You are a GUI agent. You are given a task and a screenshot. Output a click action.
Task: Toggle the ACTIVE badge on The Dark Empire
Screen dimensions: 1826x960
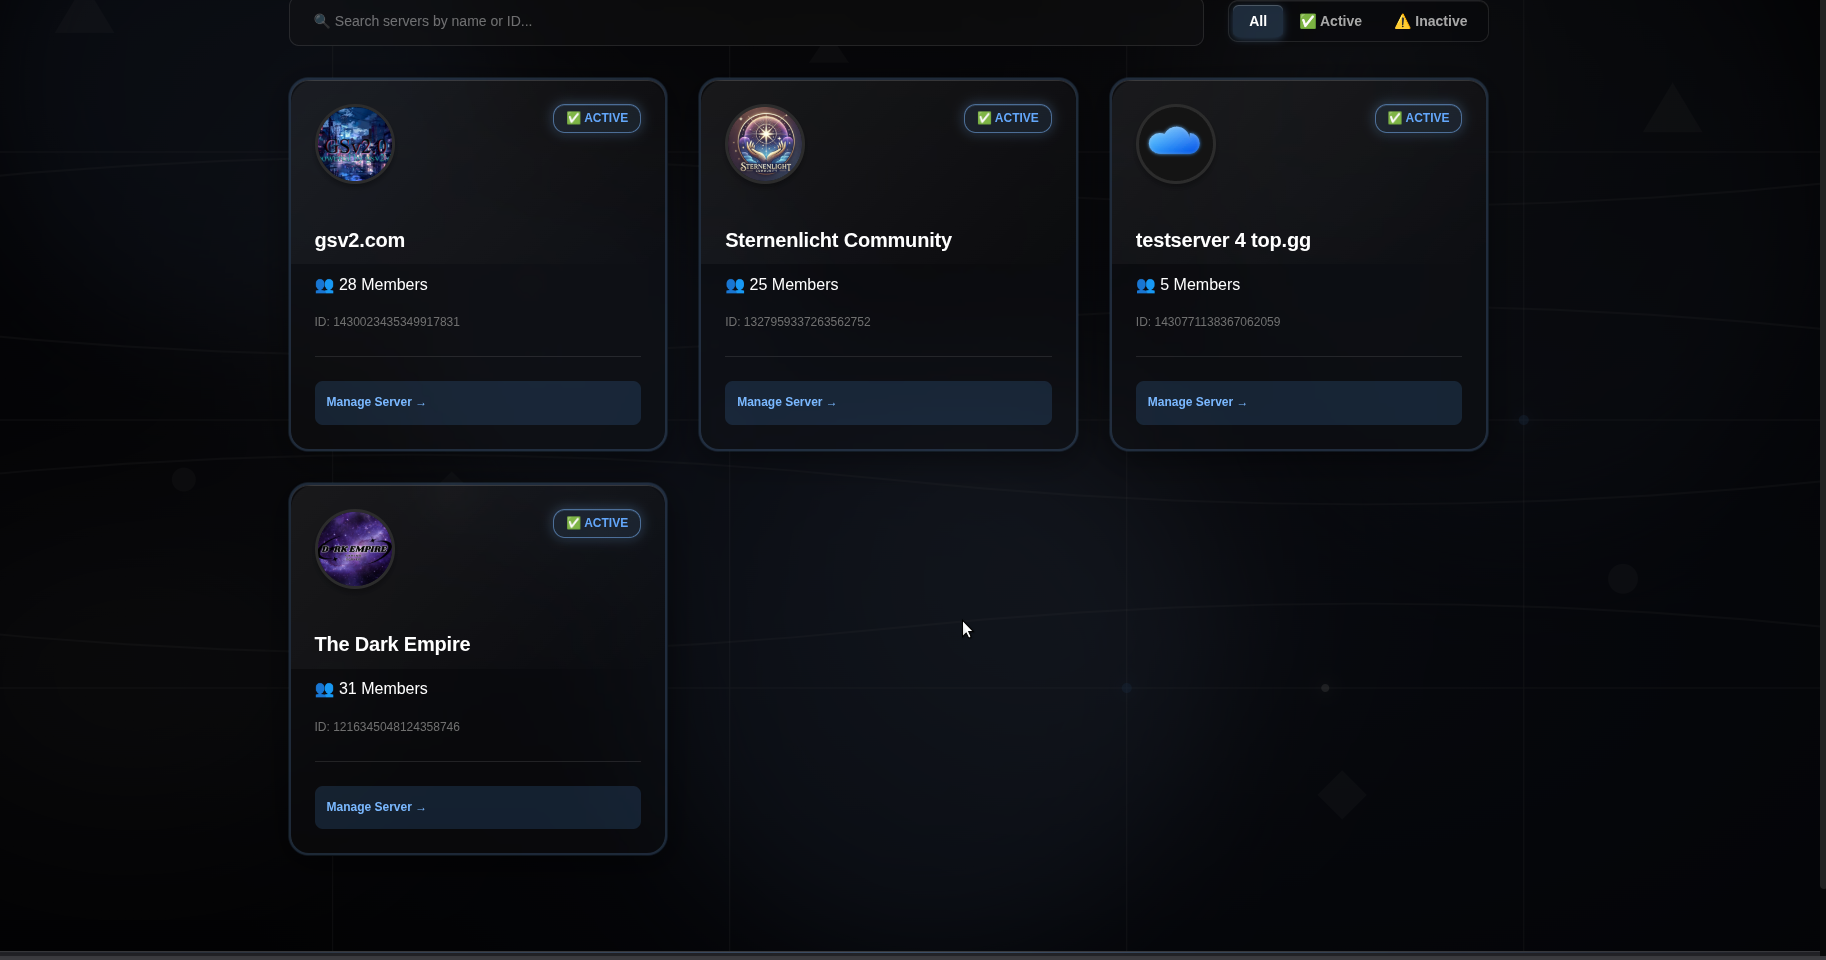coord(597,523)
